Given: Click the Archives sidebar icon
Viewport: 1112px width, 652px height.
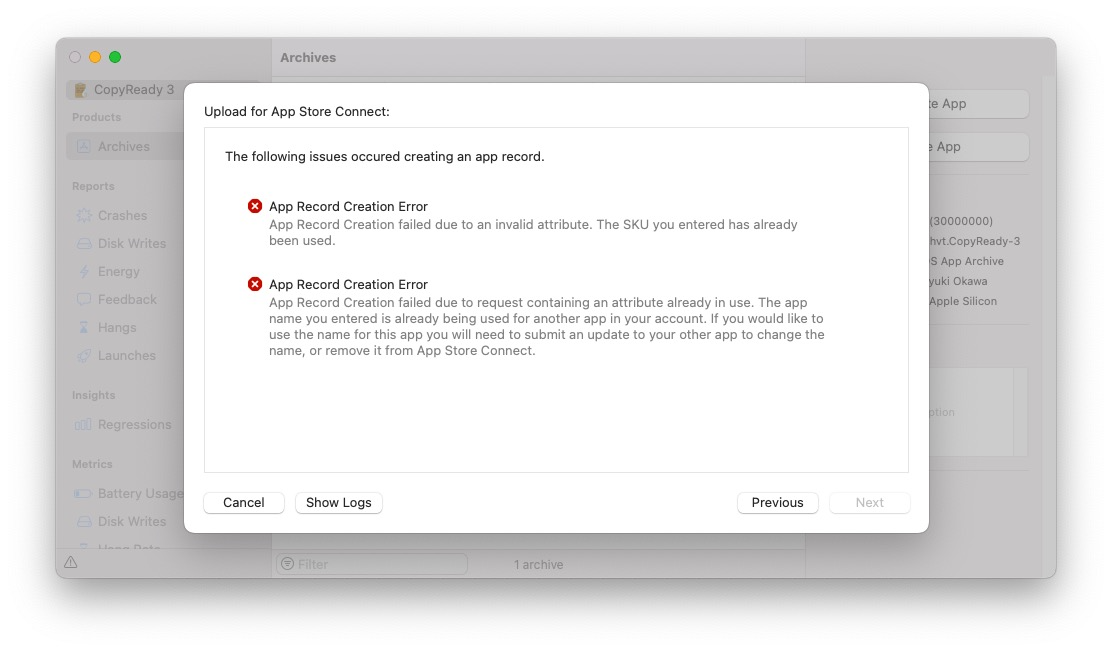Looking at the screenshot, I should pos(84,146).
